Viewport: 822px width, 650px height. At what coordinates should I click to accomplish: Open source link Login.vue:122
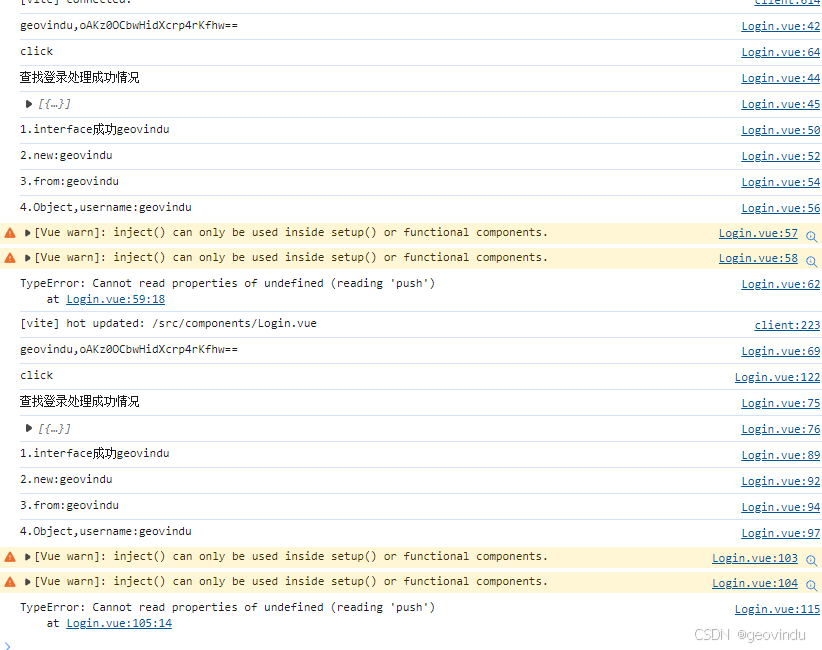[777, 377]
